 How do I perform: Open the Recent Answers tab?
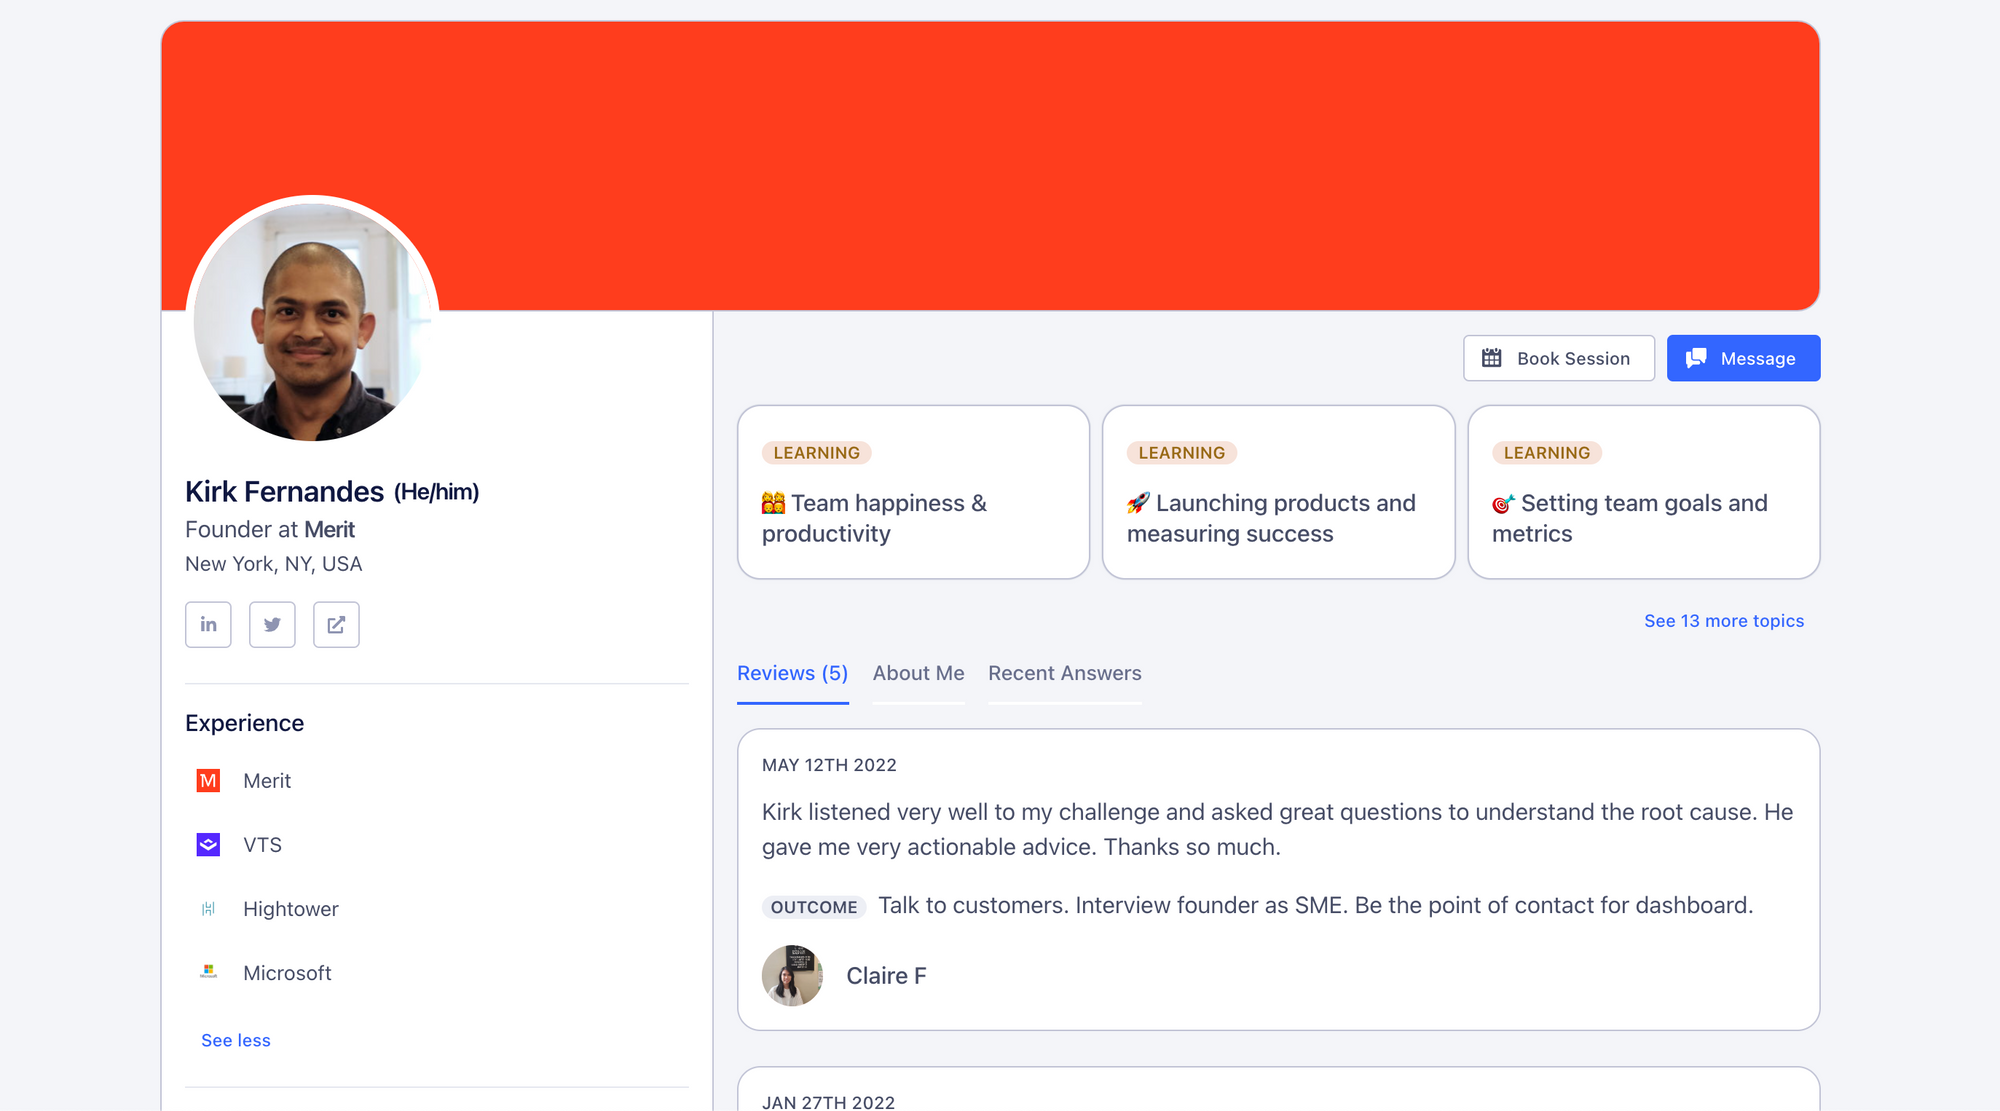click(1064, 673)
